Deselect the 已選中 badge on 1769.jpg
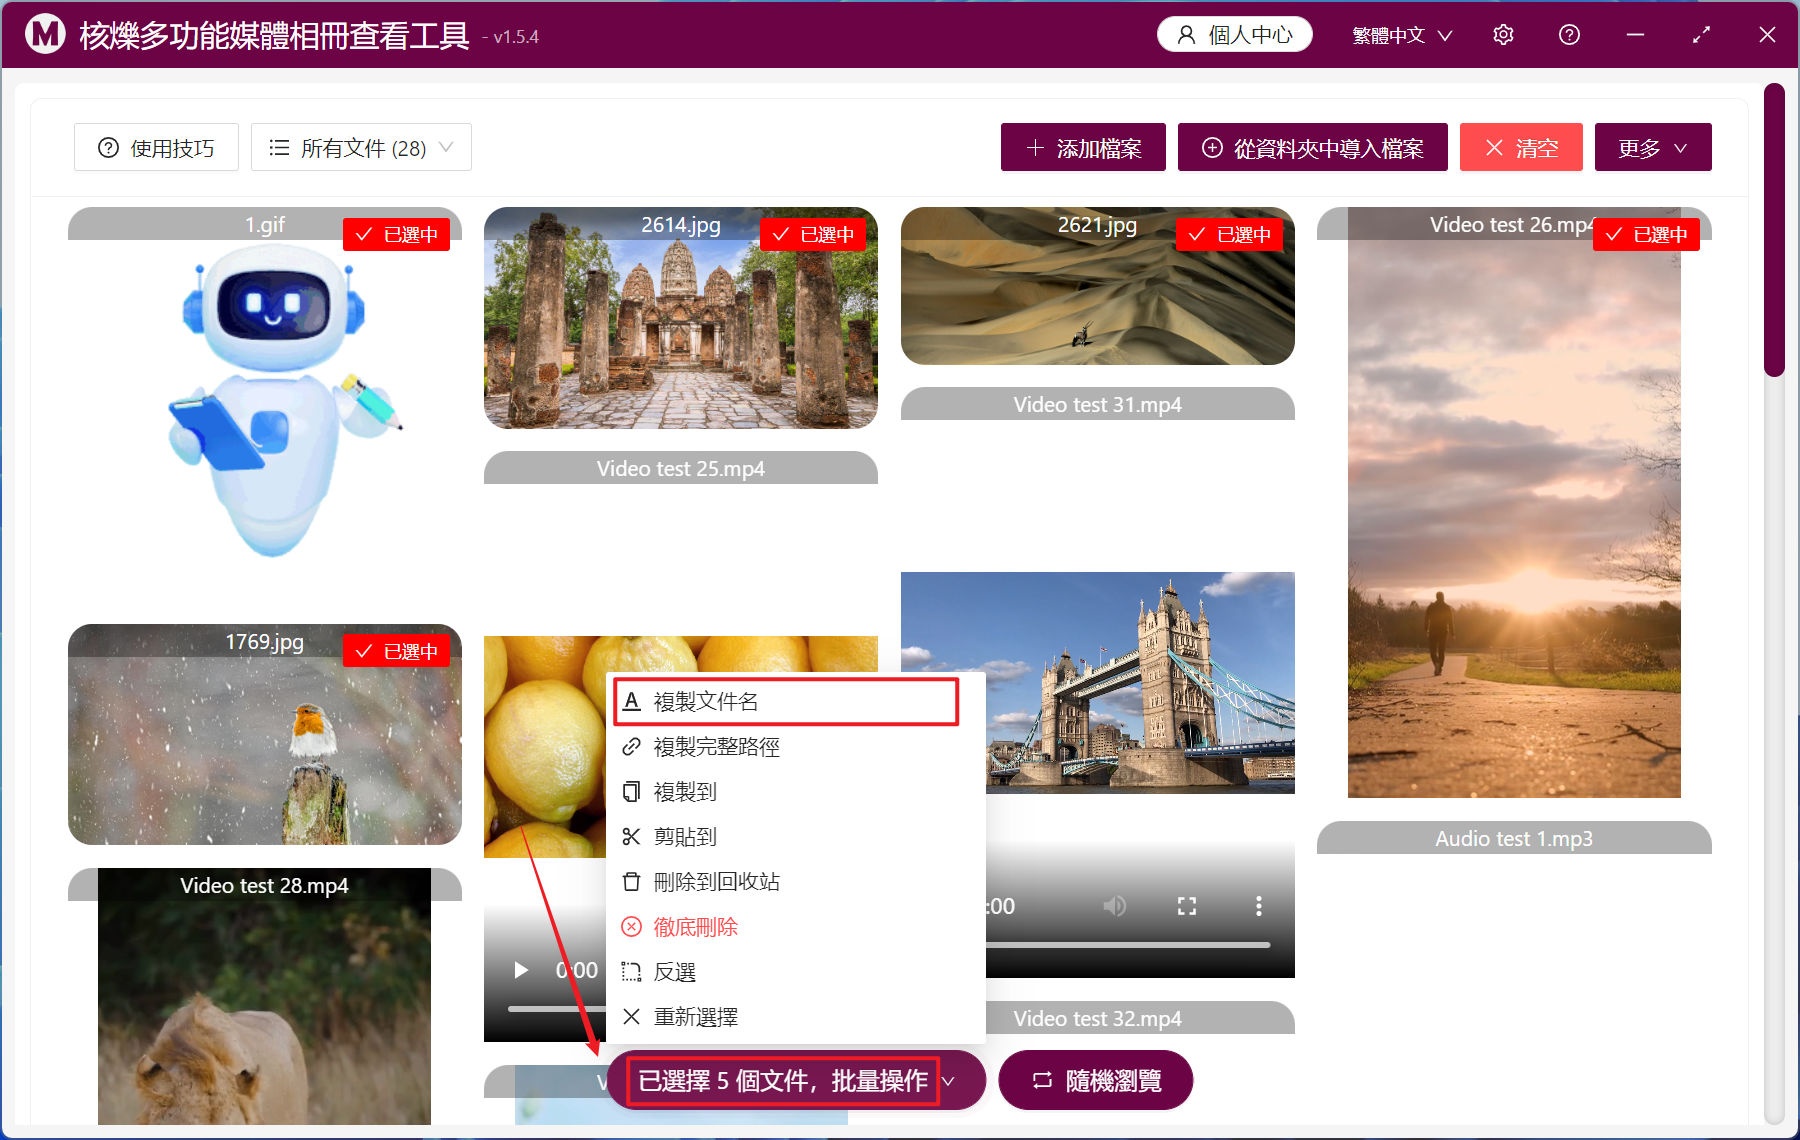This screenshot has width=1800, height=1140. point(397,651)
